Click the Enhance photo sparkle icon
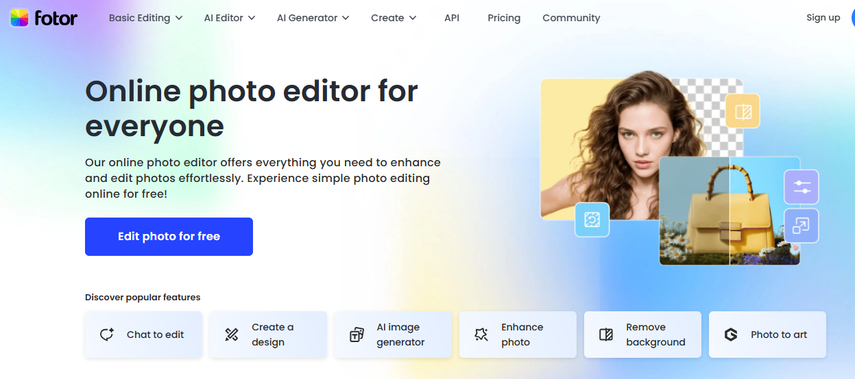Screen dimensions: 855x379 click(481, 334)
